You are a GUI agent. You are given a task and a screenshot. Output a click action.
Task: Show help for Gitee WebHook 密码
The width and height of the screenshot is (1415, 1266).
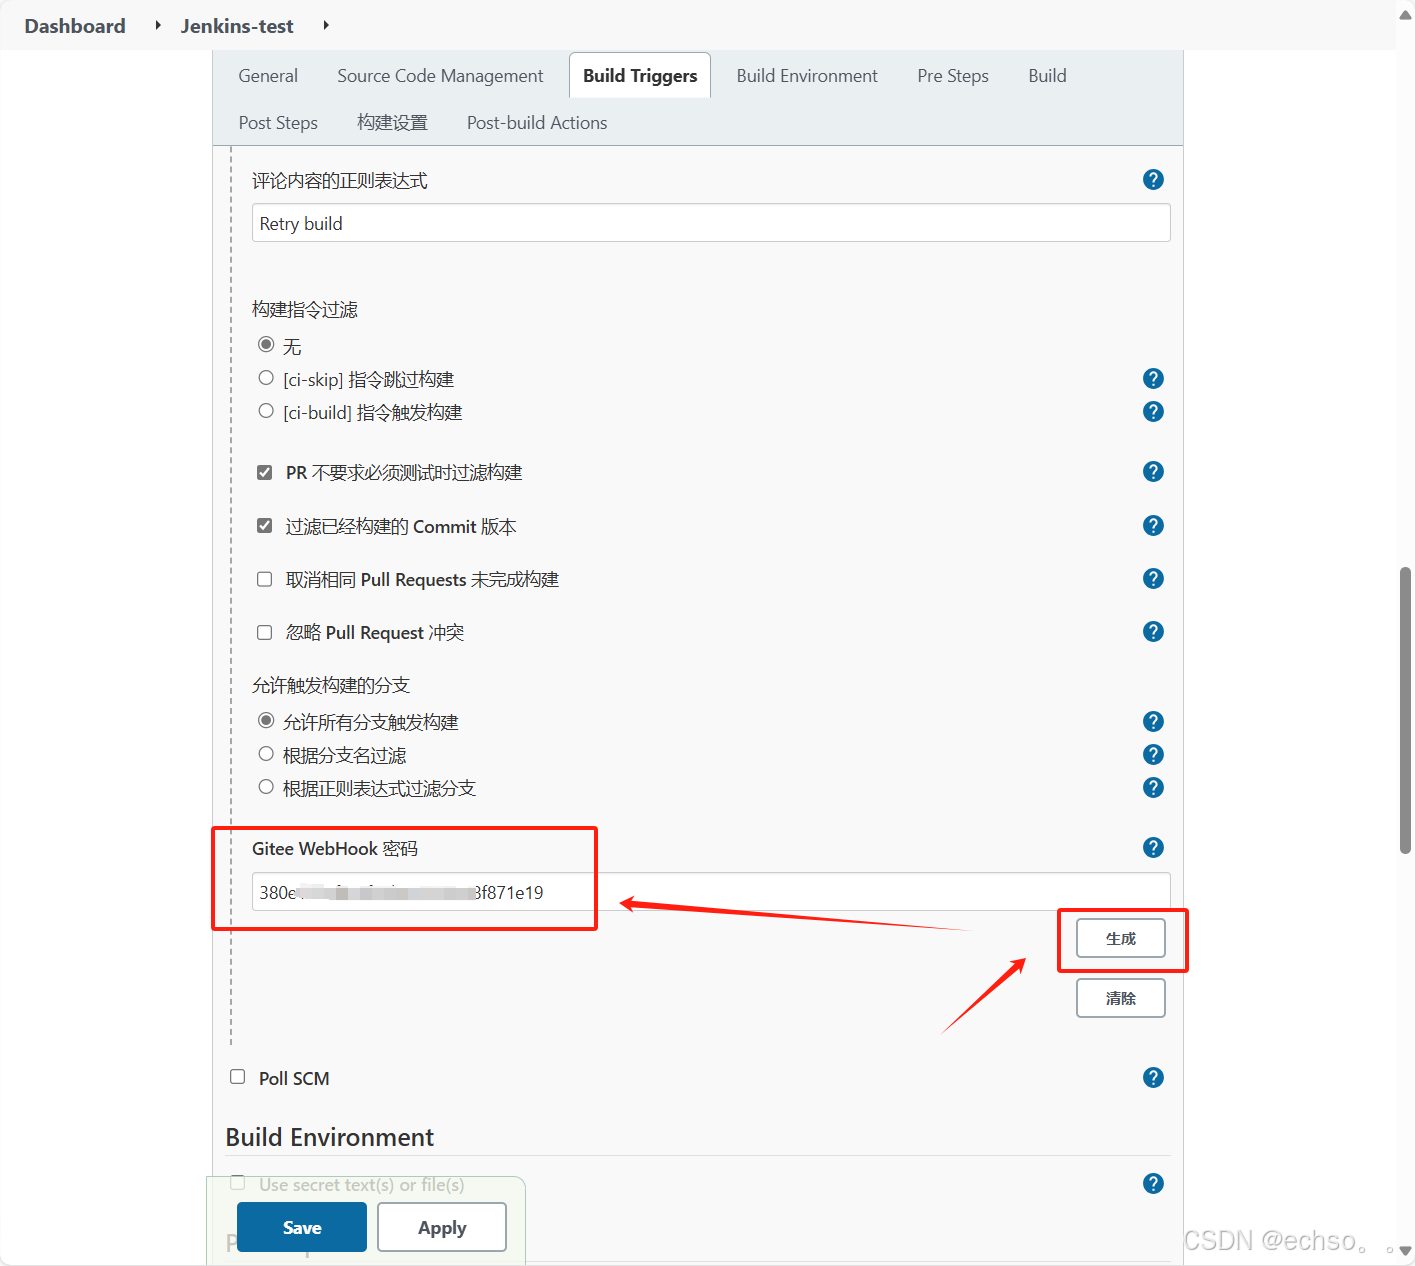[x=1153, y=848]
